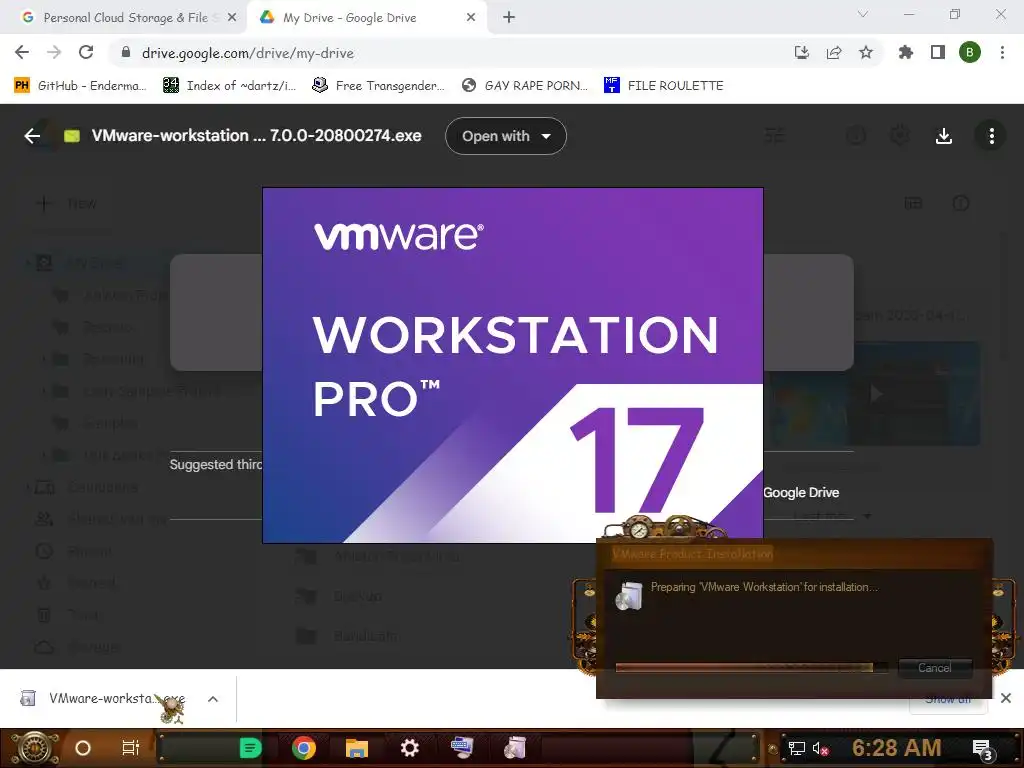Open the notification center icon
This screenshot has width=1024, height=768.
(x=982, y=749)
